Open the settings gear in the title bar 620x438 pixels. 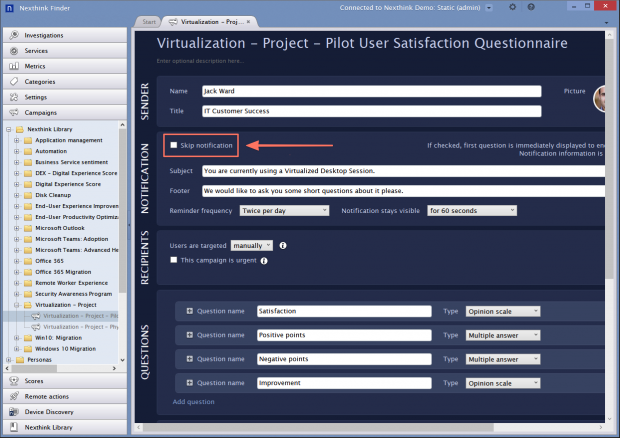tap(513, 7)
